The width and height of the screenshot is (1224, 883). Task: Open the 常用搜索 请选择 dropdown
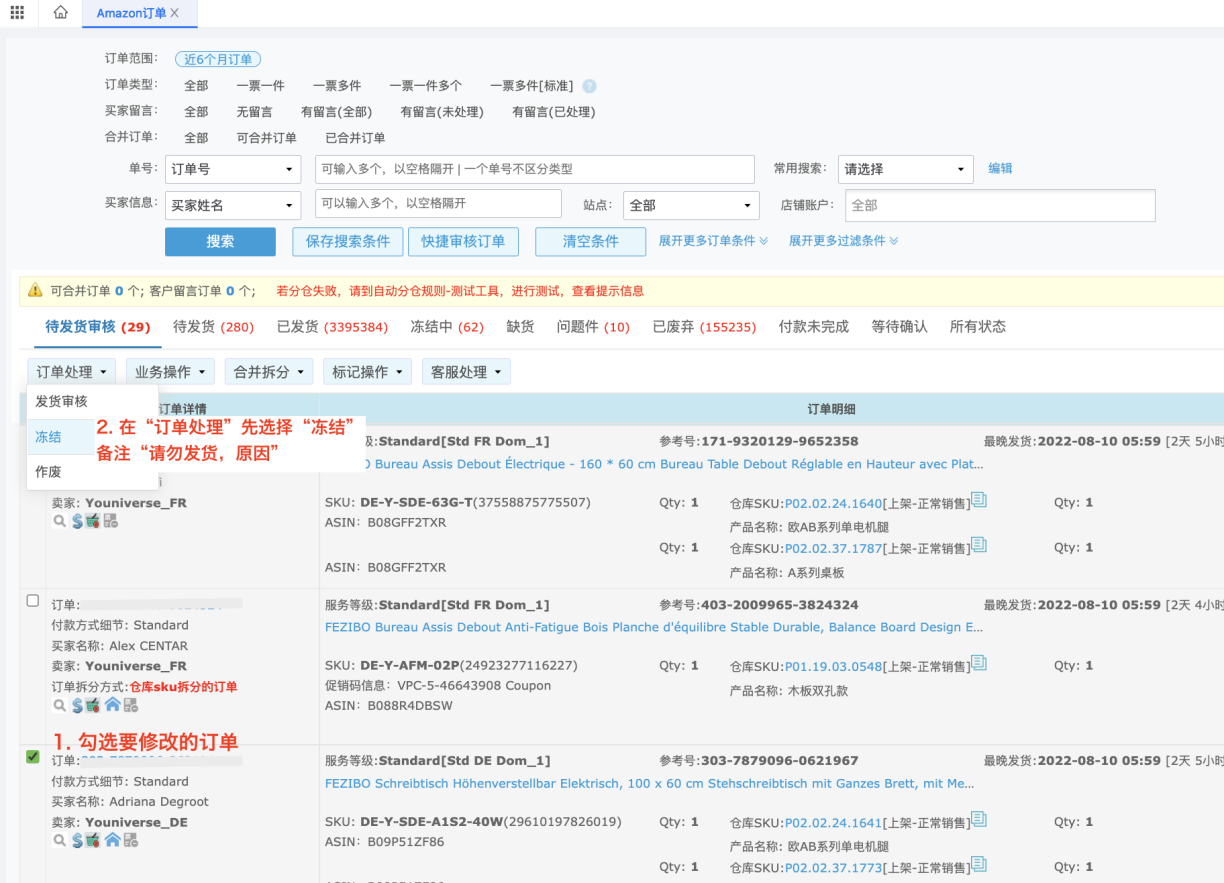(x=905, y=169)
